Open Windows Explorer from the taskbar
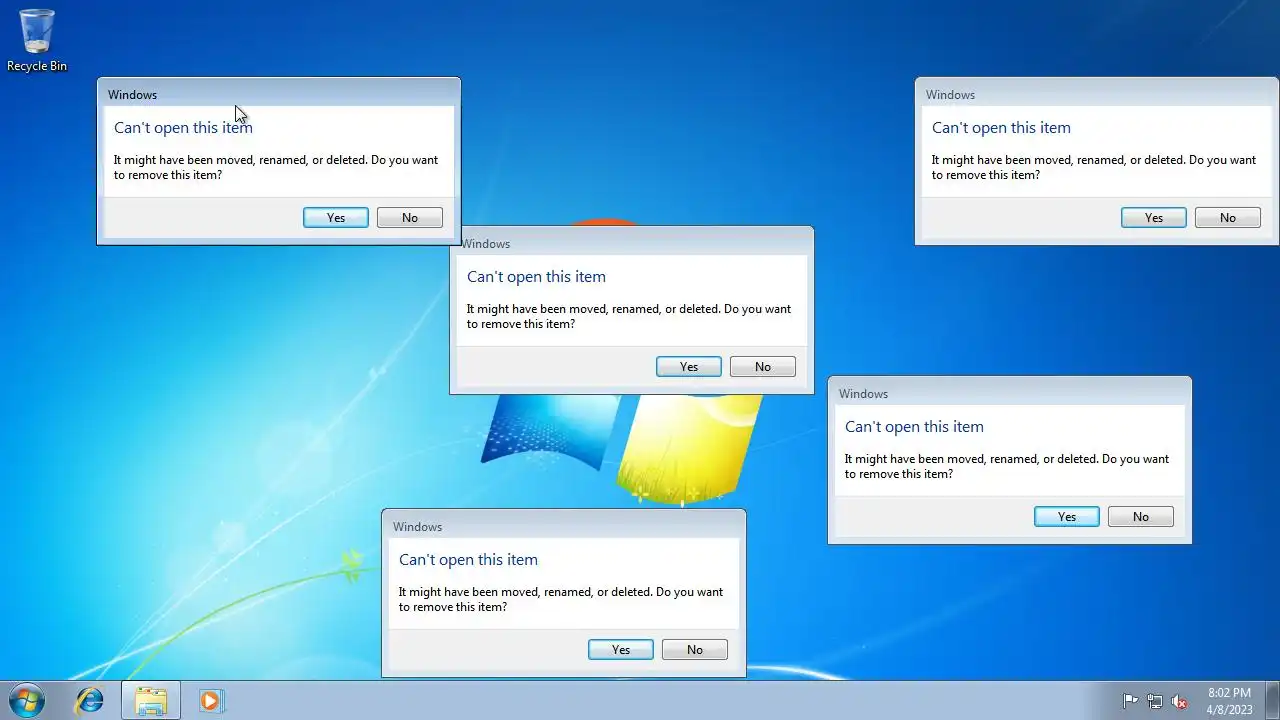The height and width of the screenshot is (720, 1280). 151,700
